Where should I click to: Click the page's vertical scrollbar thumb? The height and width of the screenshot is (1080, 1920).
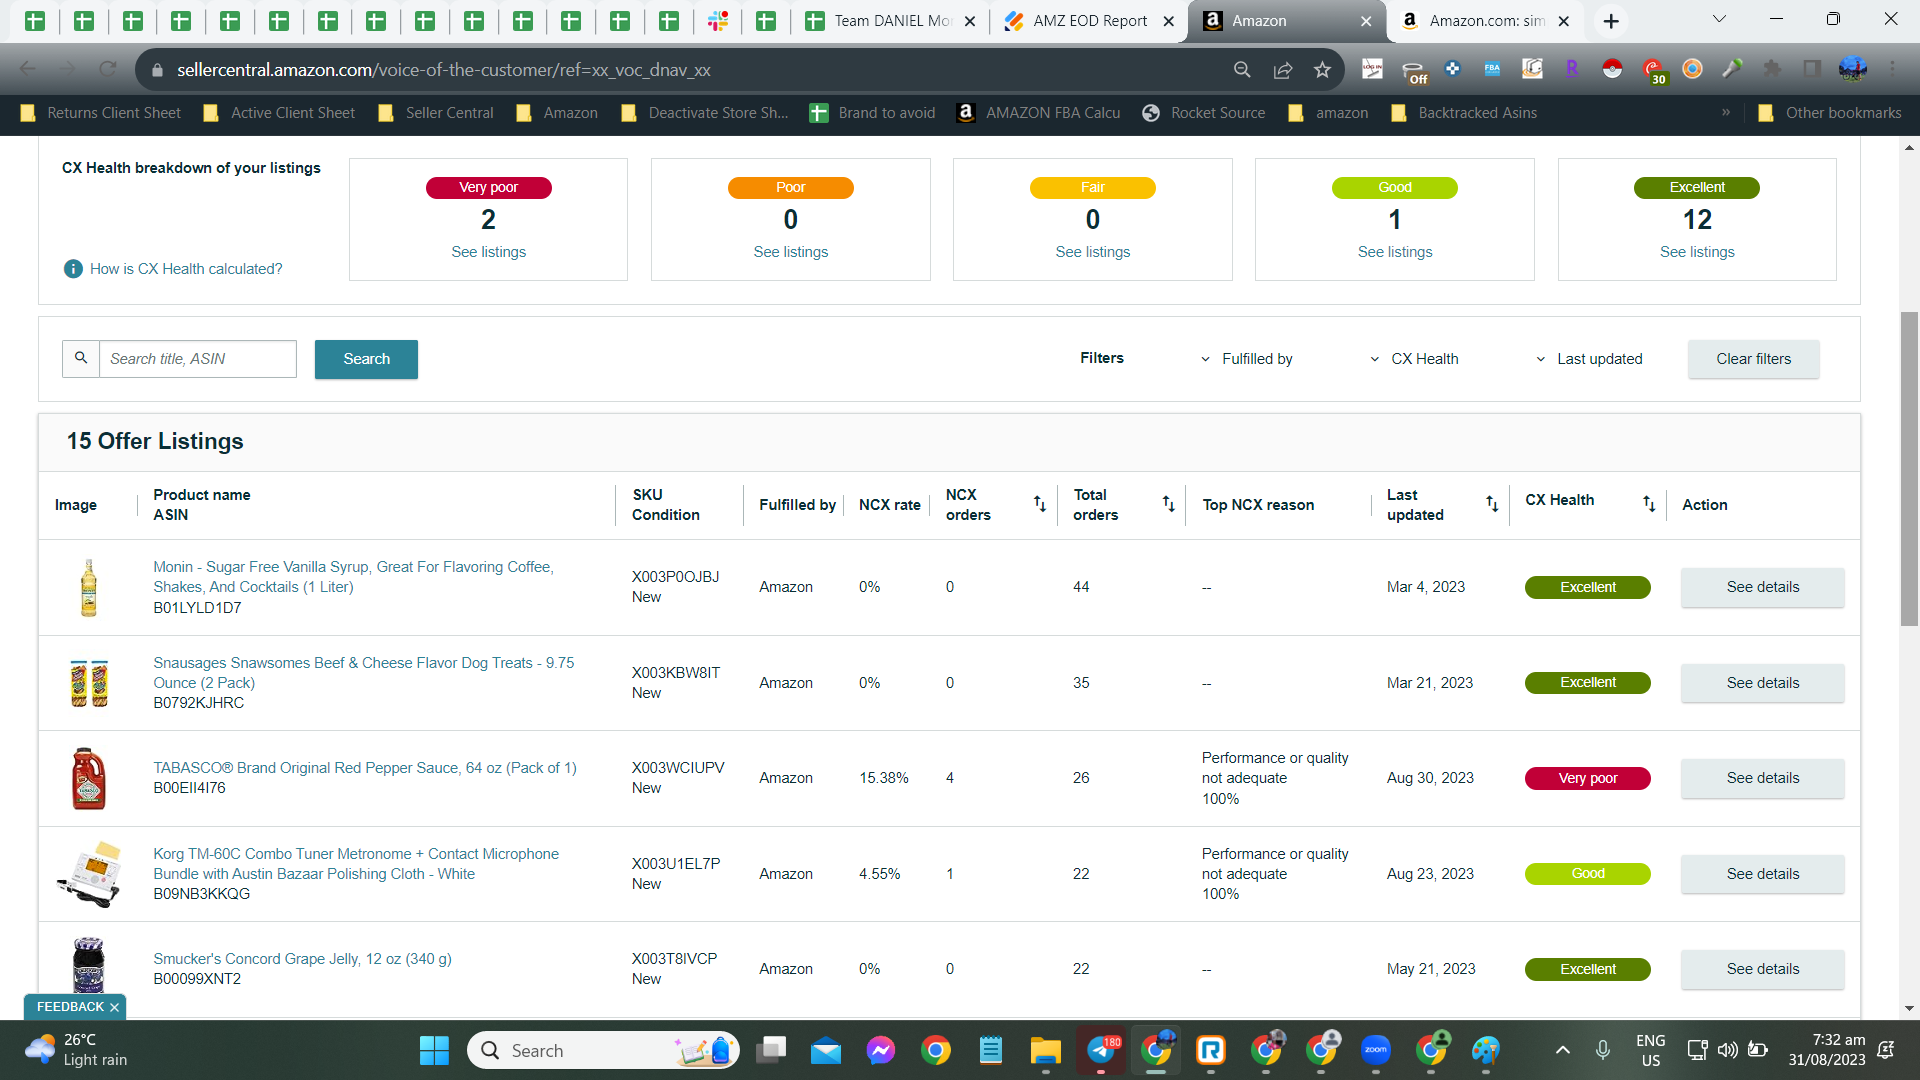[1910, 470]
